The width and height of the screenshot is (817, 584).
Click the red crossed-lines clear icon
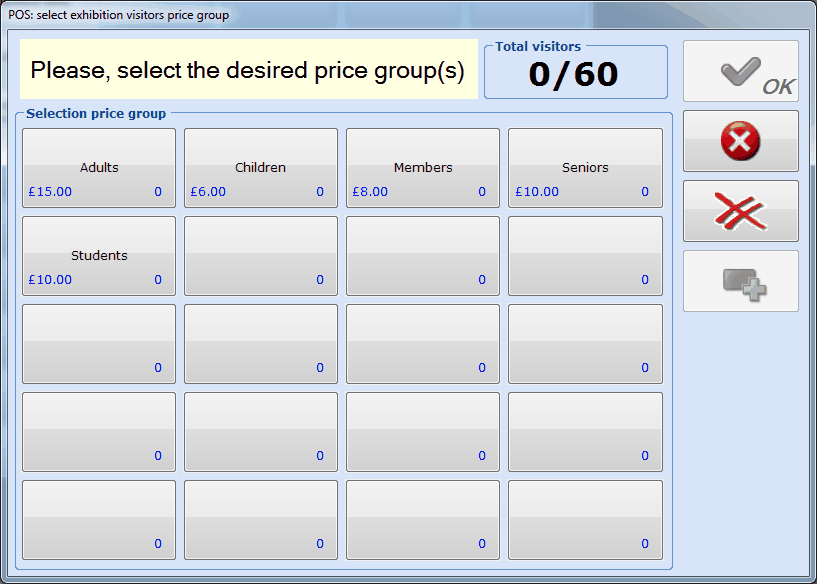740,211
